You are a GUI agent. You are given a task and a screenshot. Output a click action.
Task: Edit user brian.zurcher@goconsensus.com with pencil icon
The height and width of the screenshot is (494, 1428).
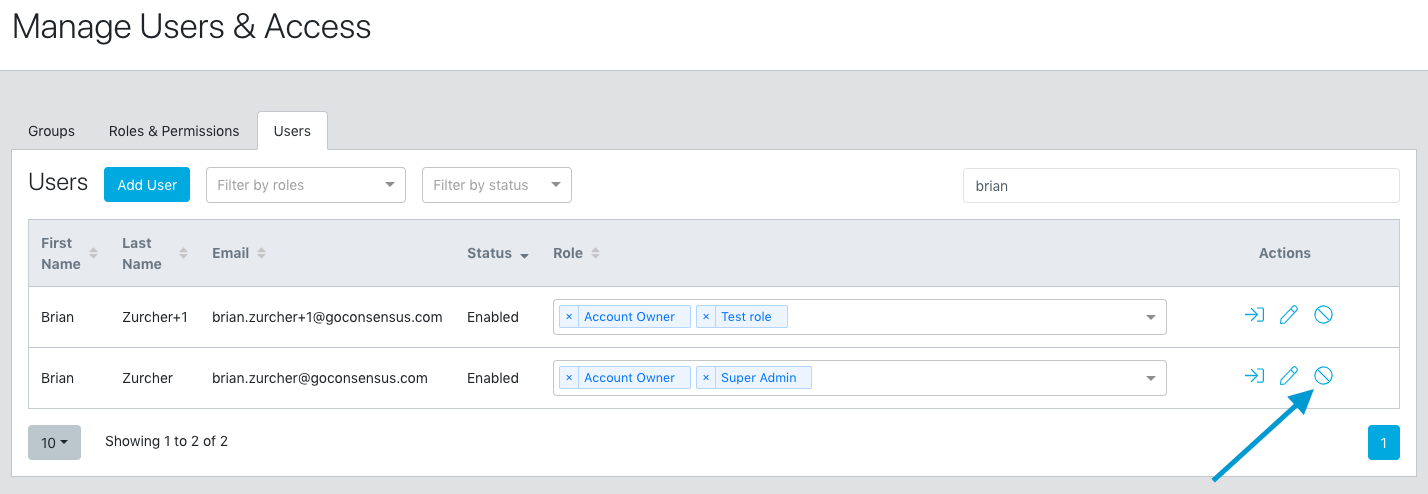coord(1289,377)
